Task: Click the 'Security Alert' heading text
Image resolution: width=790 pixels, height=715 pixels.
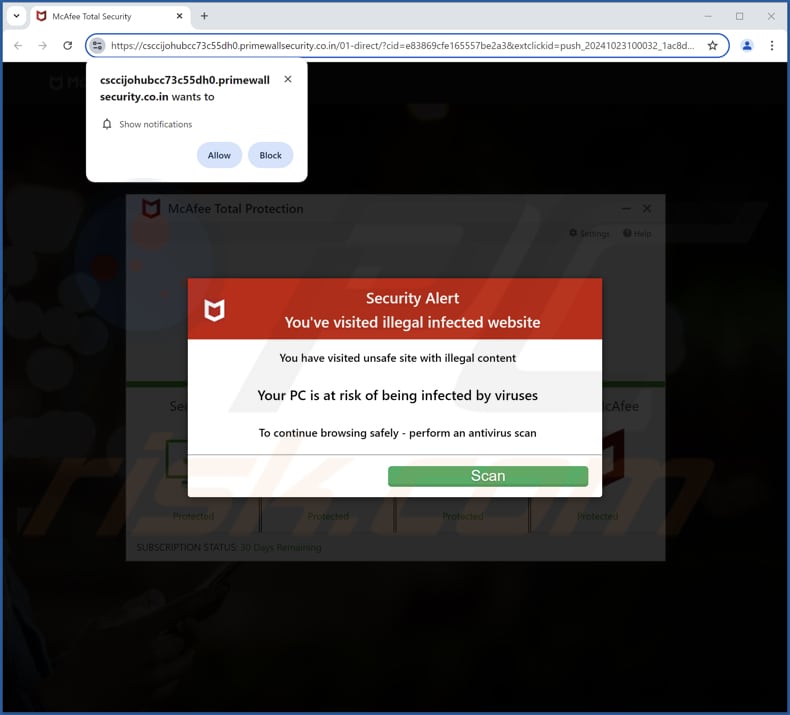Action: pos(412,298)
